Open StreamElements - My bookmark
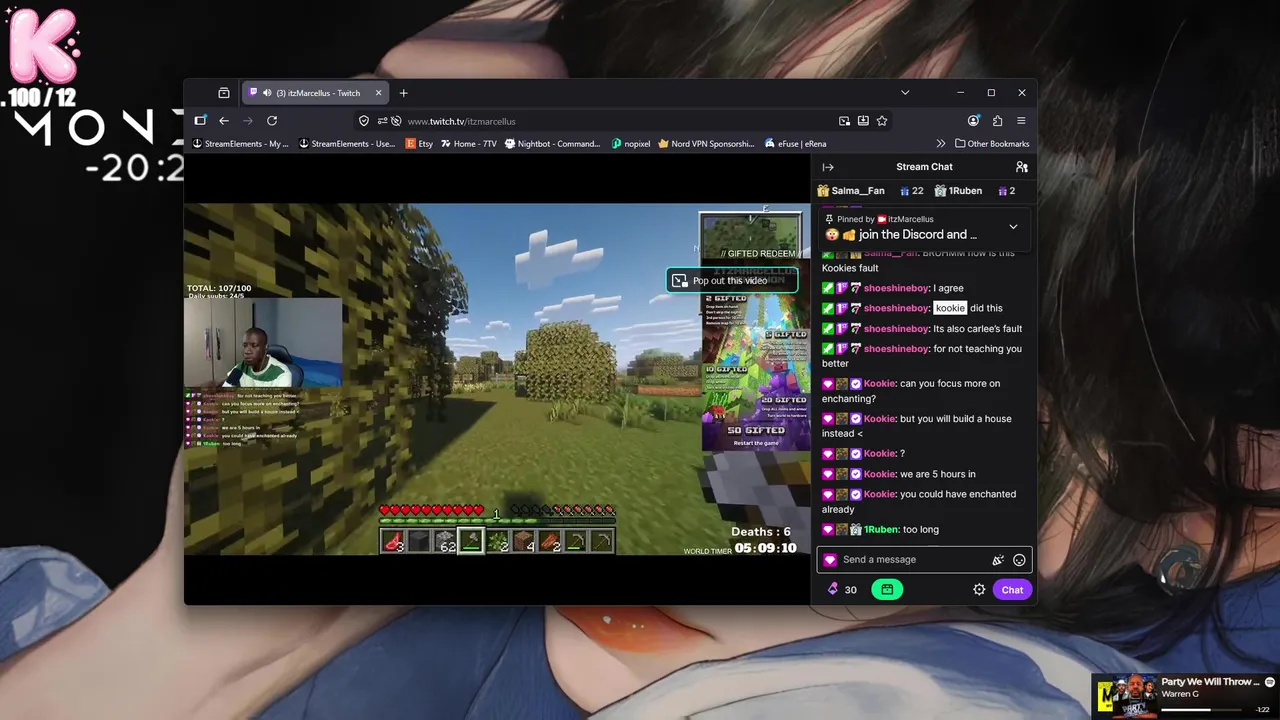Image resolution: width=1280 pixels, height=720 pixels. [x=240, y=144]
